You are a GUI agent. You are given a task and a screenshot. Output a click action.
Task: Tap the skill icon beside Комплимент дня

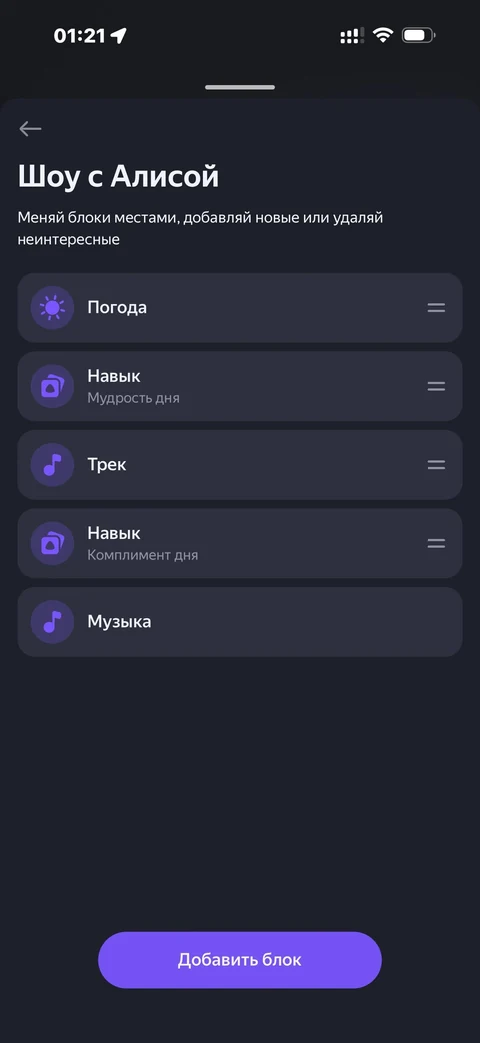pyautogui.click(x=53, y=543)
